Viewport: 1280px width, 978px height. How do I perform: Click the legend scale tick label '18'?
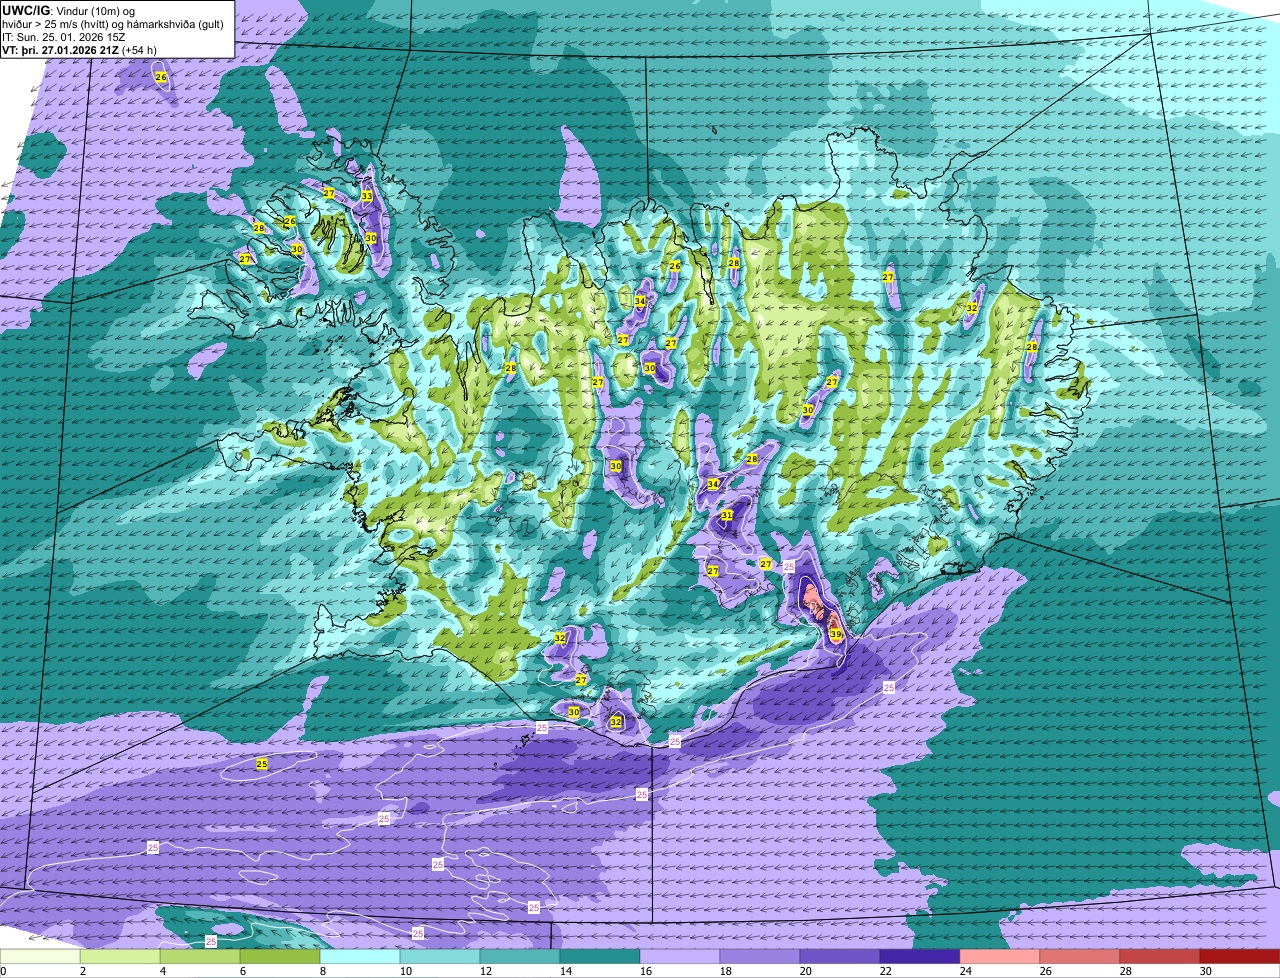click(725, 971)
